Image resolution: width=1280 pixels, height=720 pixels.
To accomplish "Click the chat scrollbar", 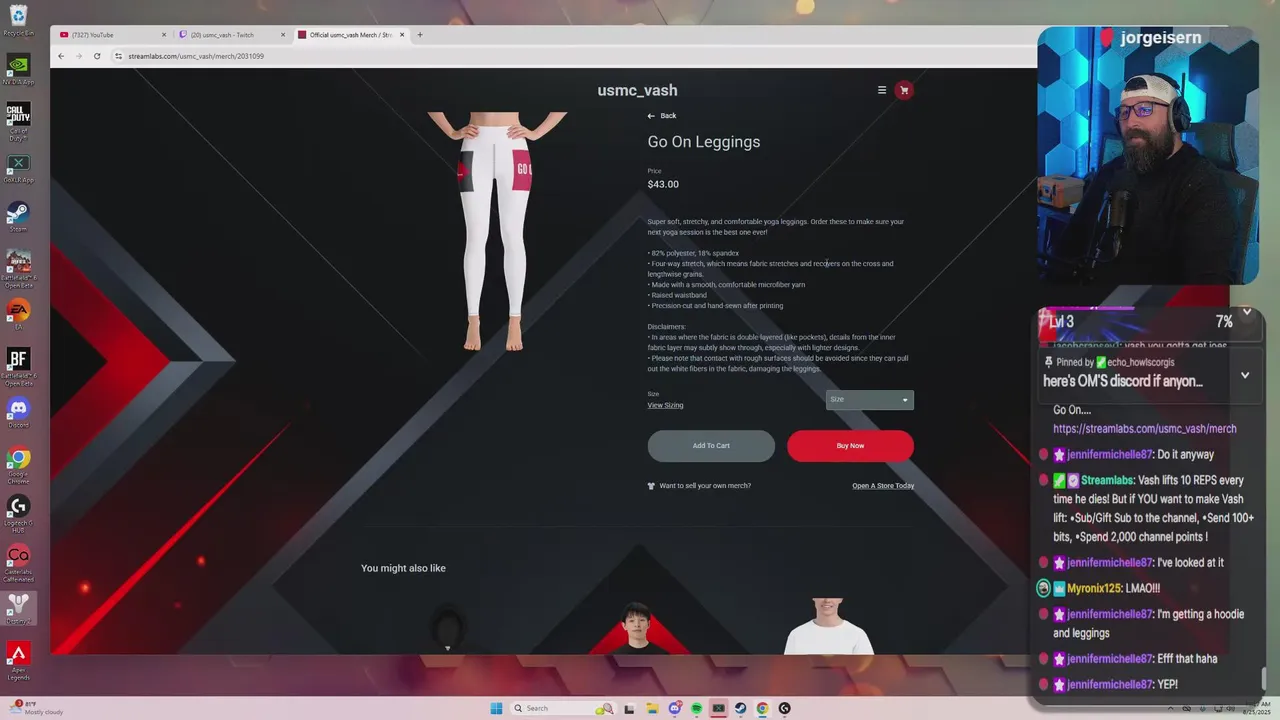I will (1263, 681).
